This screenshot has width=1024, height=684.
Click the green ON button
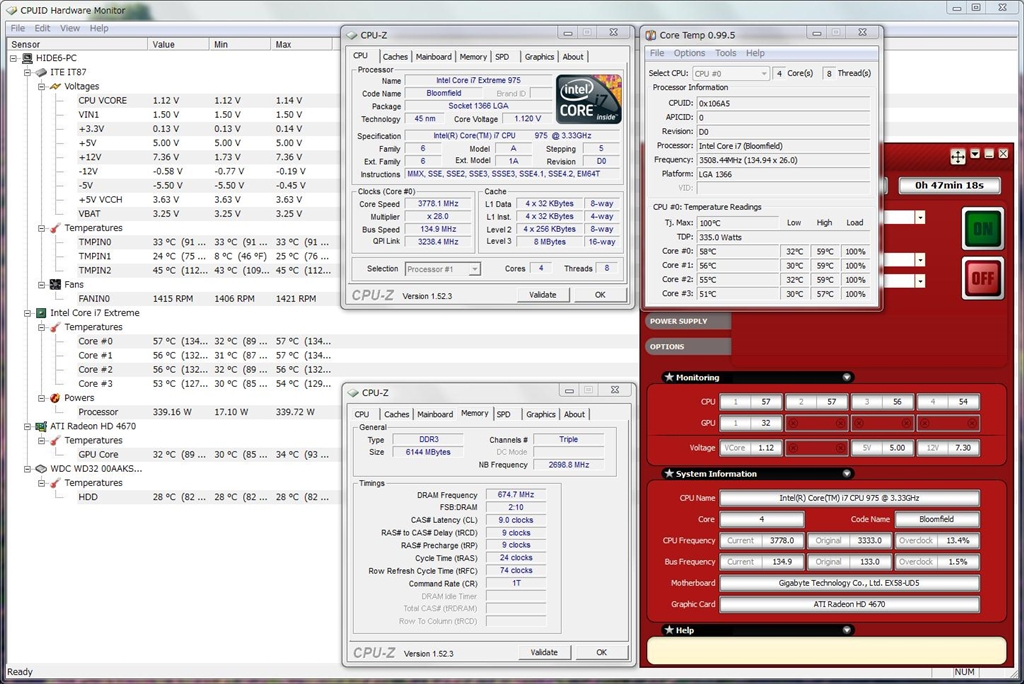pos(982,229)
